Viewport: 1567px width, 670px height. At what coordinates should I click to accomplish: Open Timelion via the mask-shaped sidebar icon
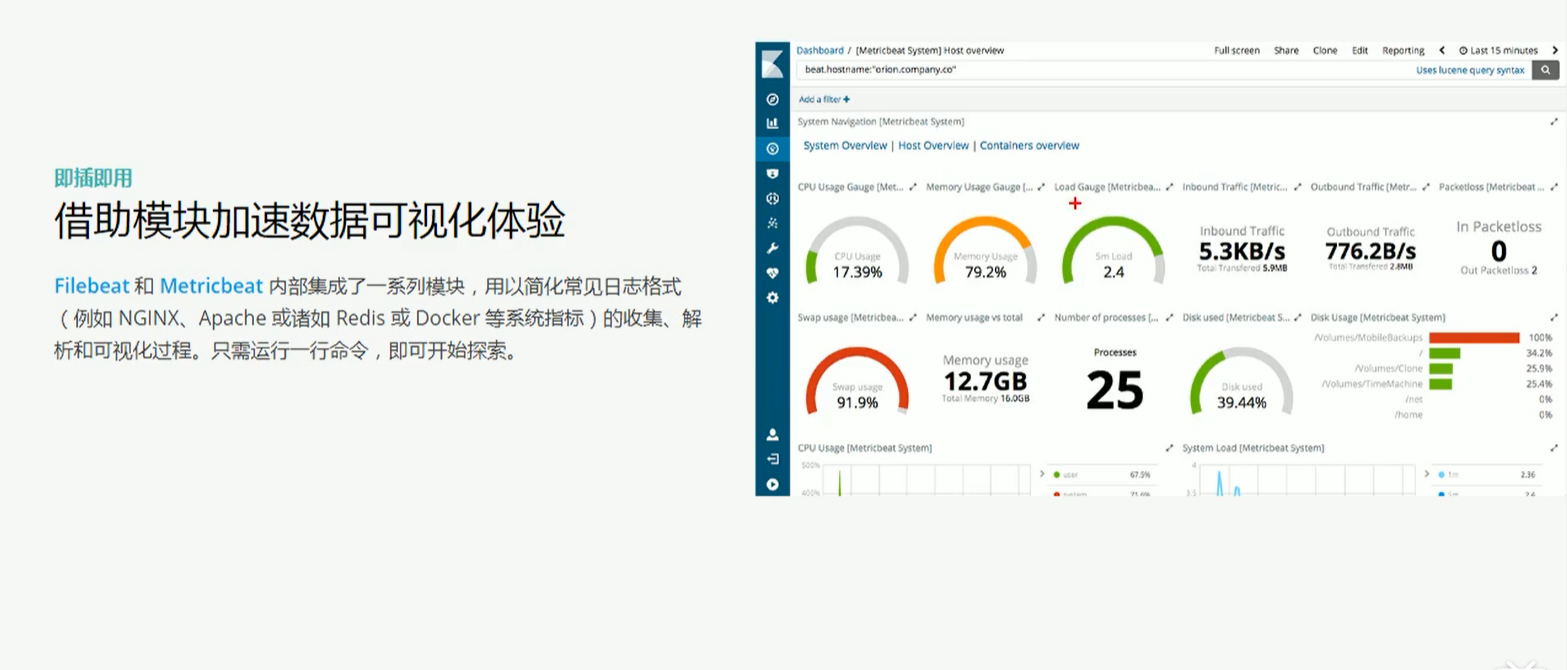(x=772, y=173)
